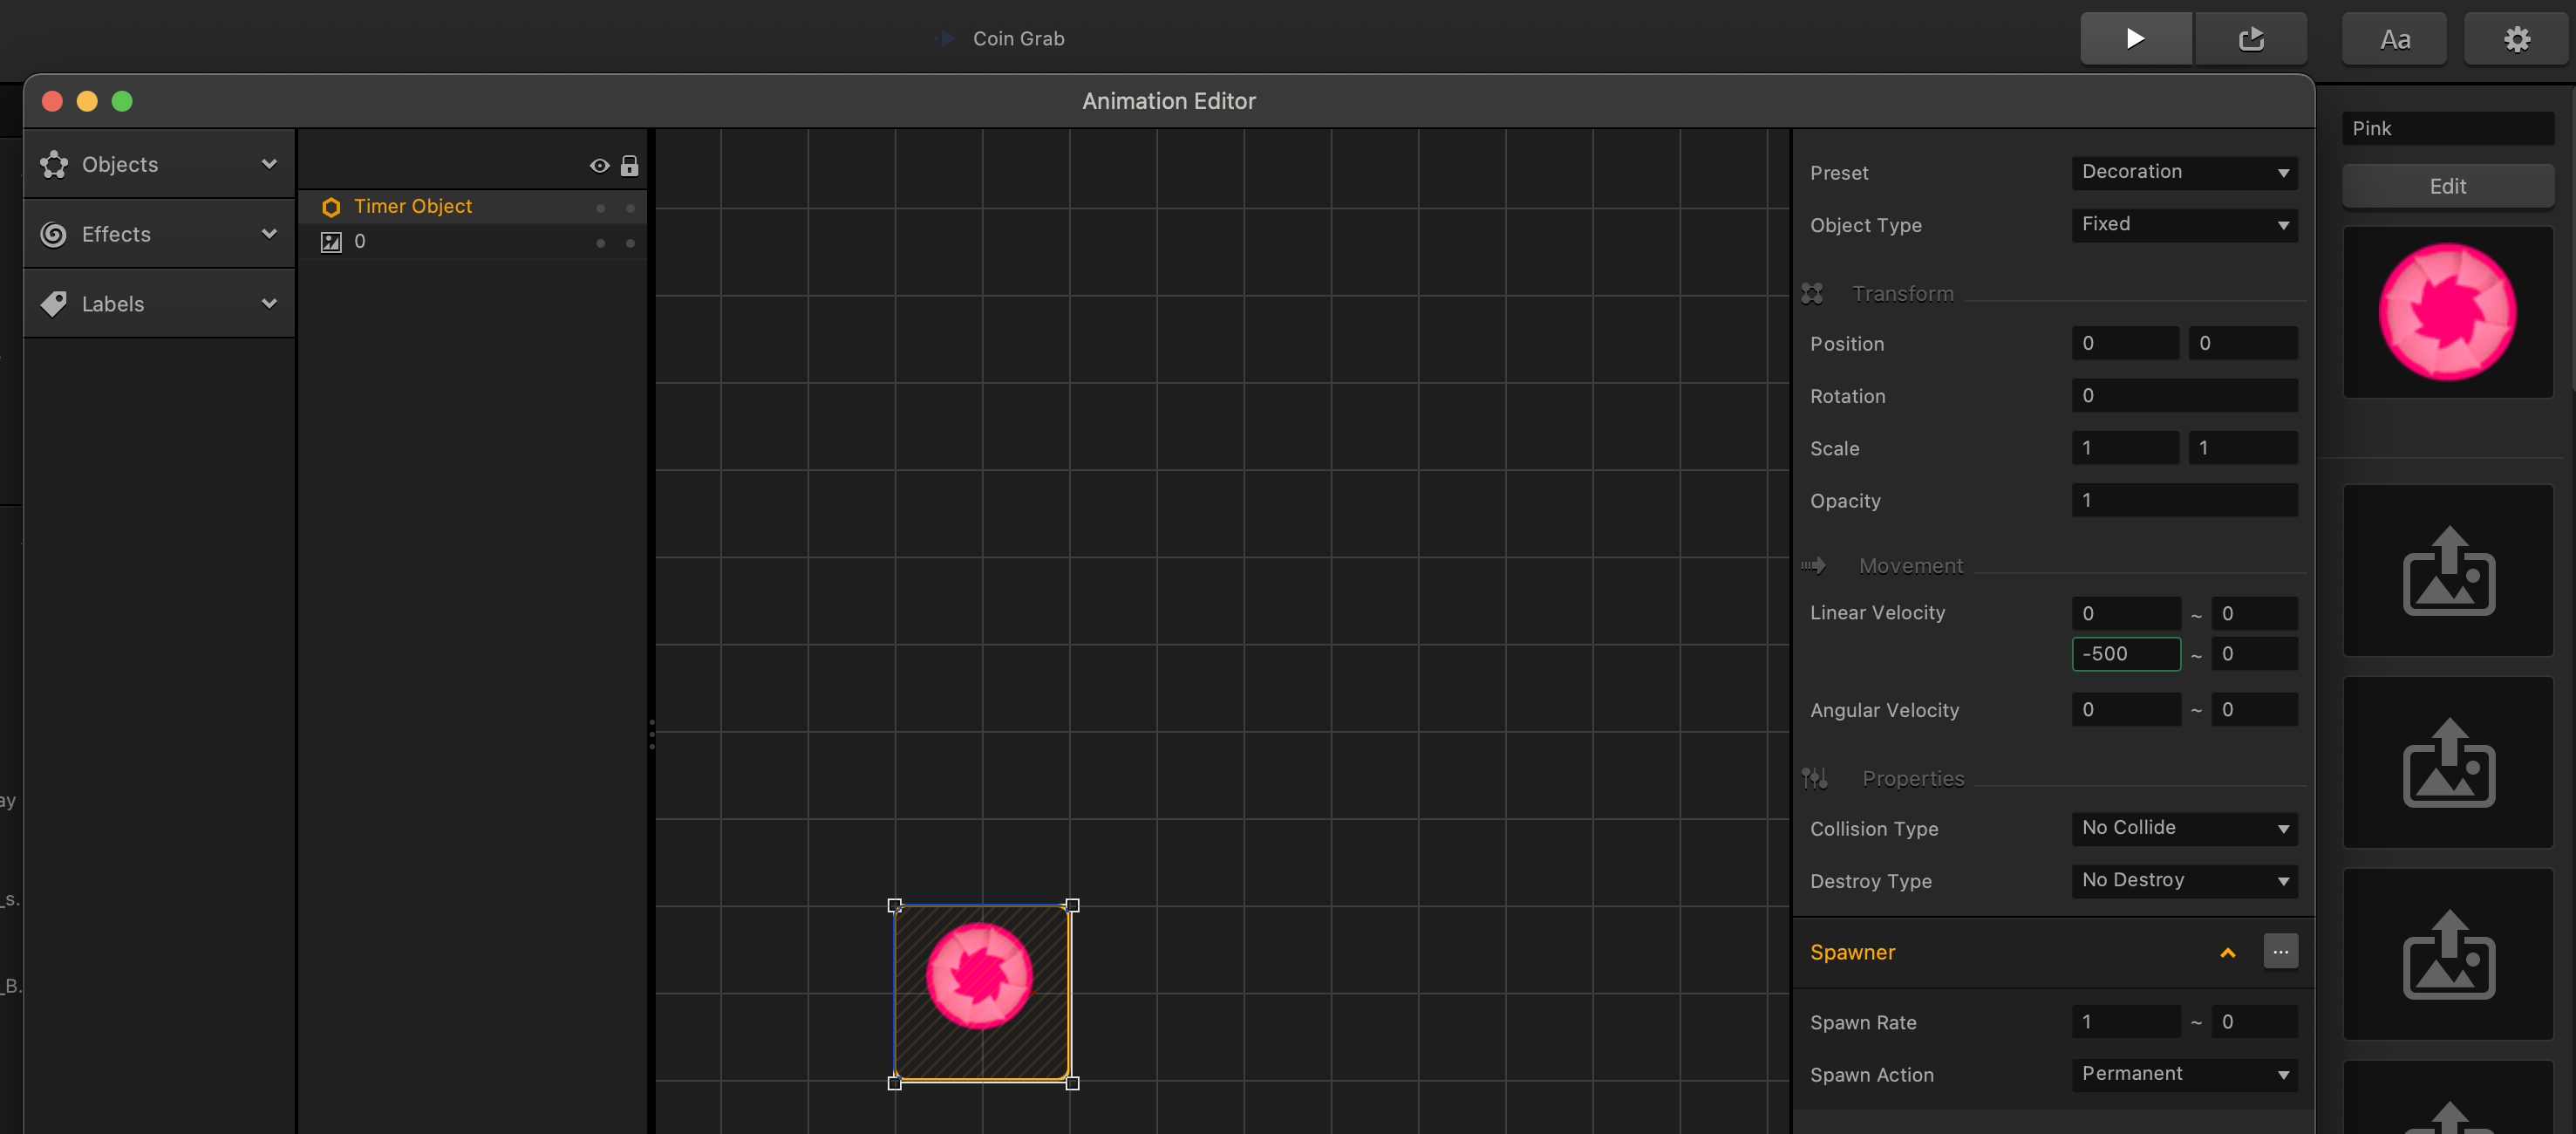The image size is (2576, 1134).
Task: Click the Objects panel flower icon
Action: pyautogui.click(x=54, y=164)
